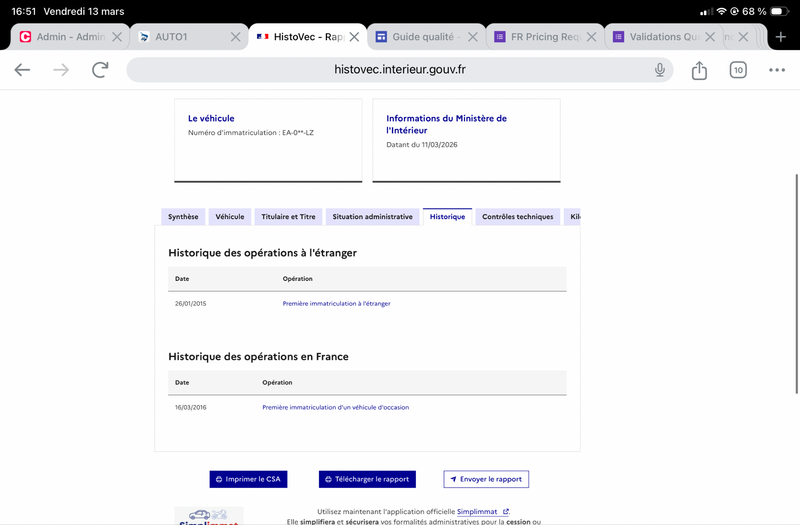This screenshot has height=525, width=800.
Task: Open the Situation administrative tab
Action: [x=372, y=217]
